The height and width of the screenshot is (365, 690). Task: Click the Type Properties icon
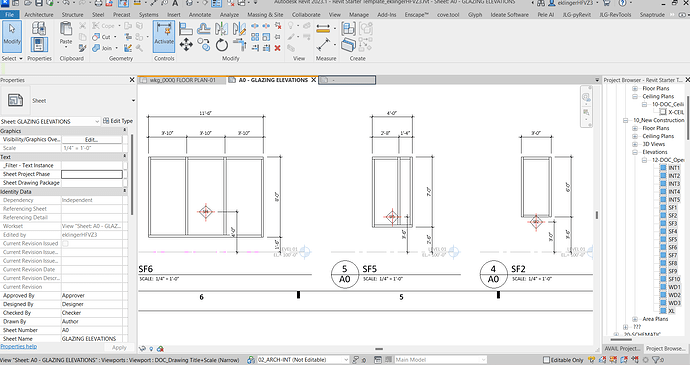(39, 45)
